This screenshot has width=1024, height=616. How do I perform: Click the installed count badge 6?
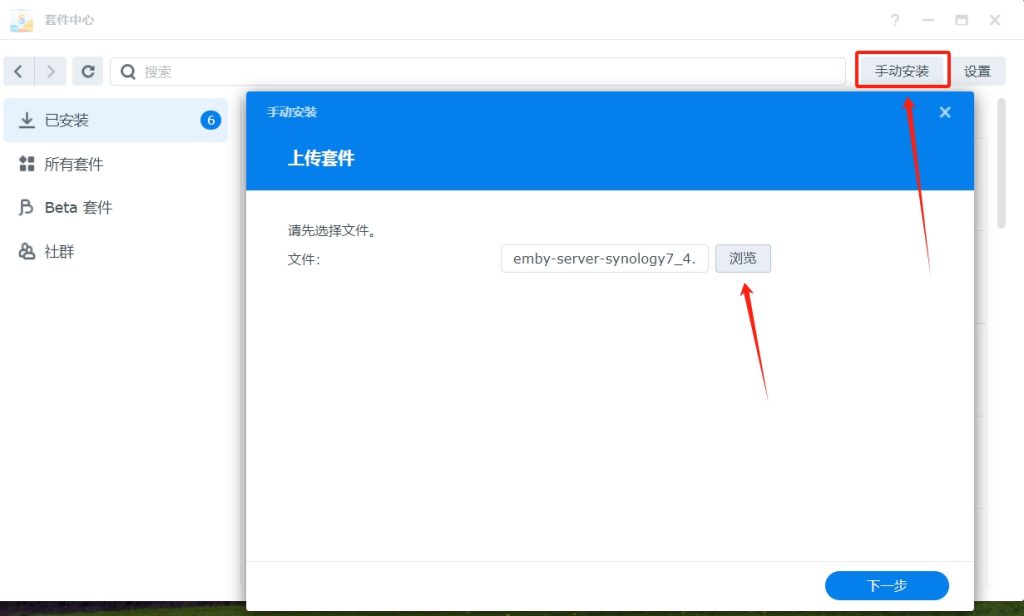point(210,120)
